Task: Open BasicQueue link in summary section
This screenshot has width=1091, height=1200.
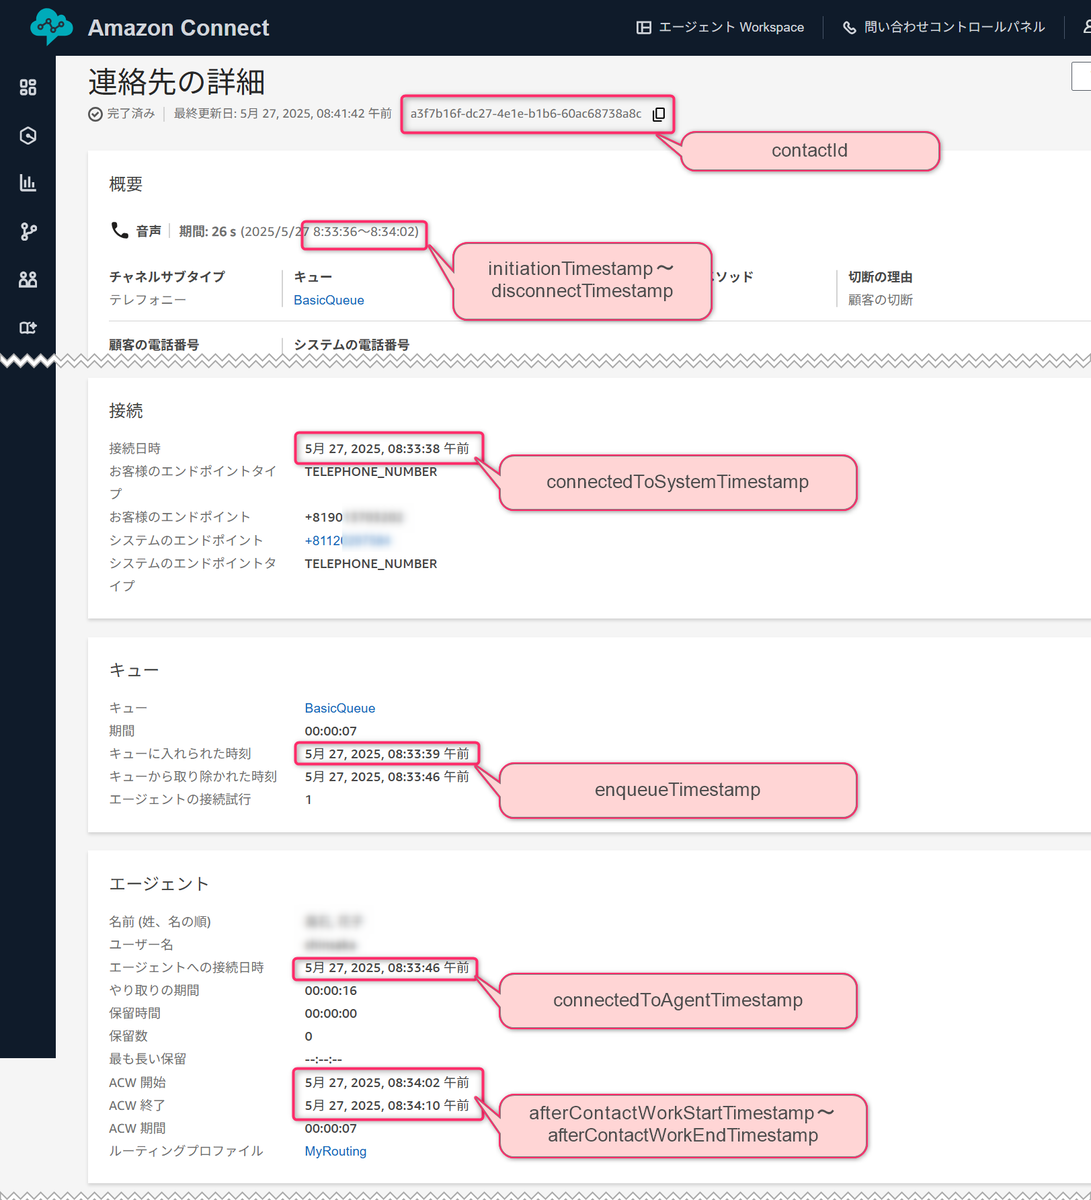Action: click(329, 300)
